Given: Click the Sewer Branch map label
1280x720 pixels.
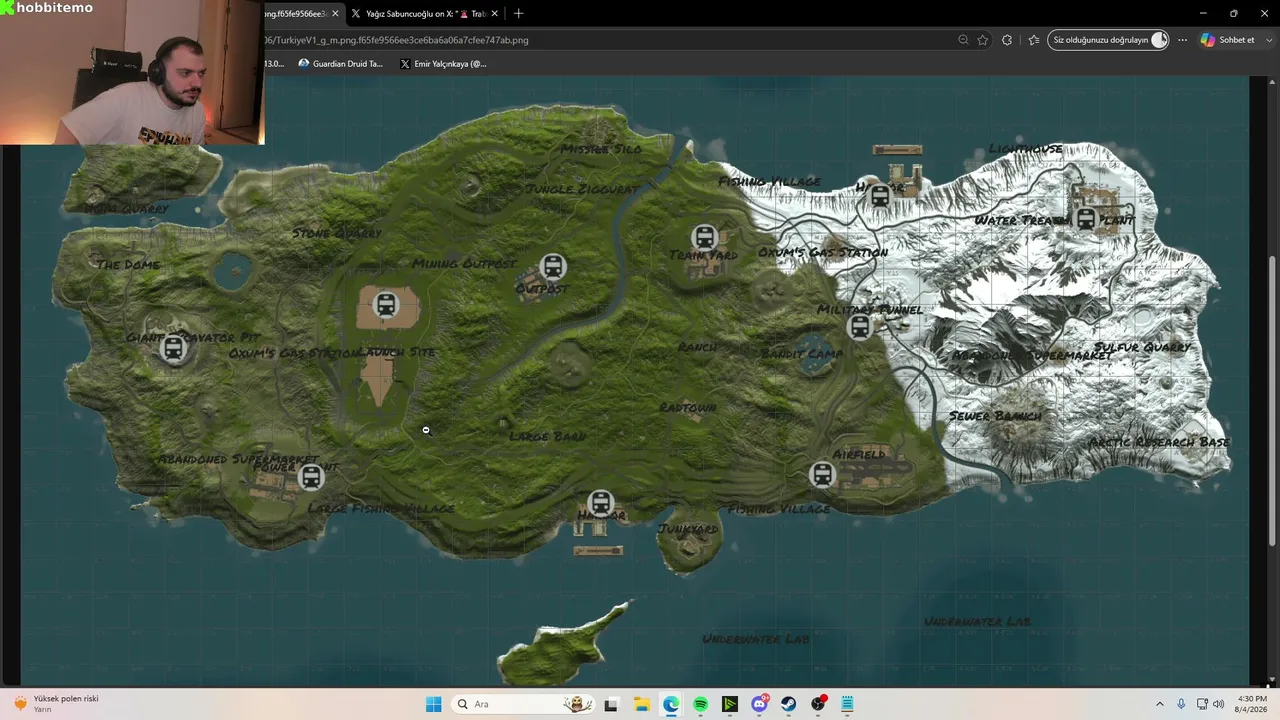Looking at the screenshot, I should pos(996,416).
